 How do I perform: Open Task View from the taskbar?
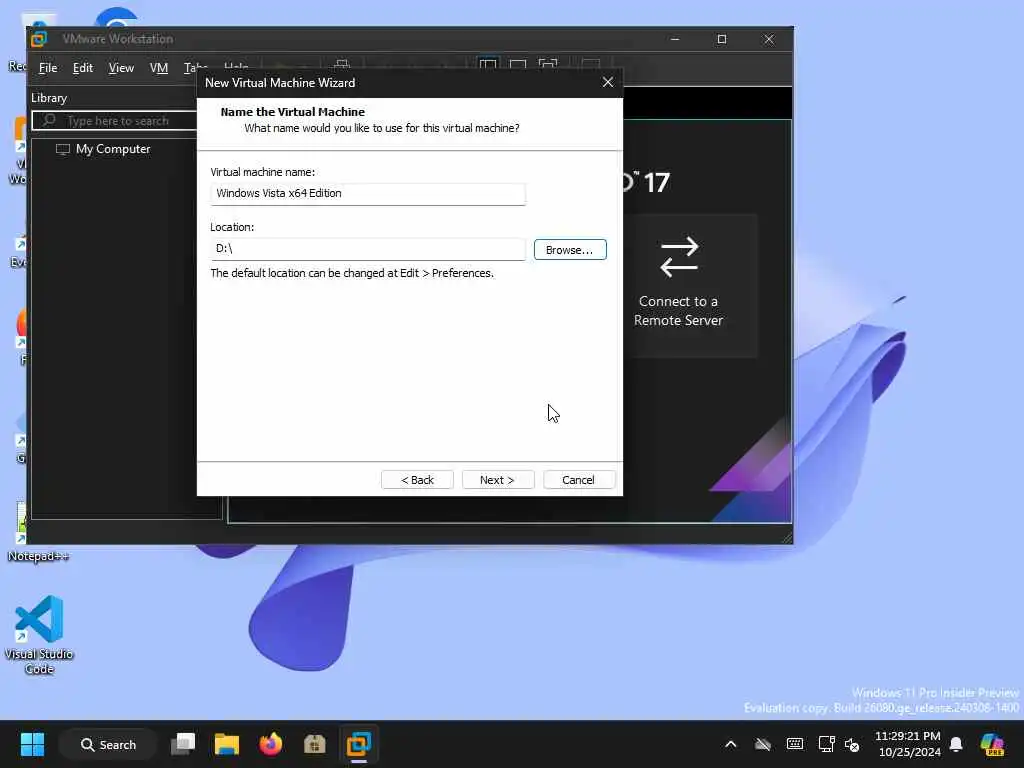click(x=184, y=744)
